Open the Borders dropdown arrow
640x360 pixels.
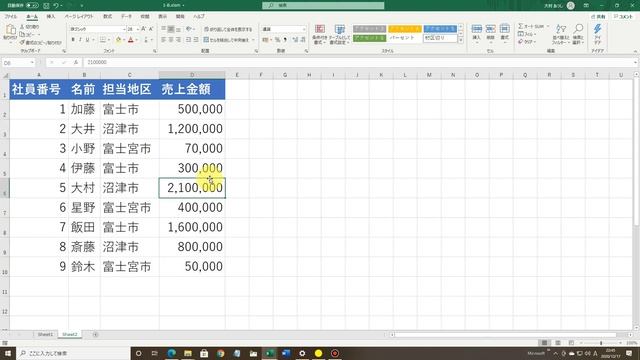click(x=109, y=40)
